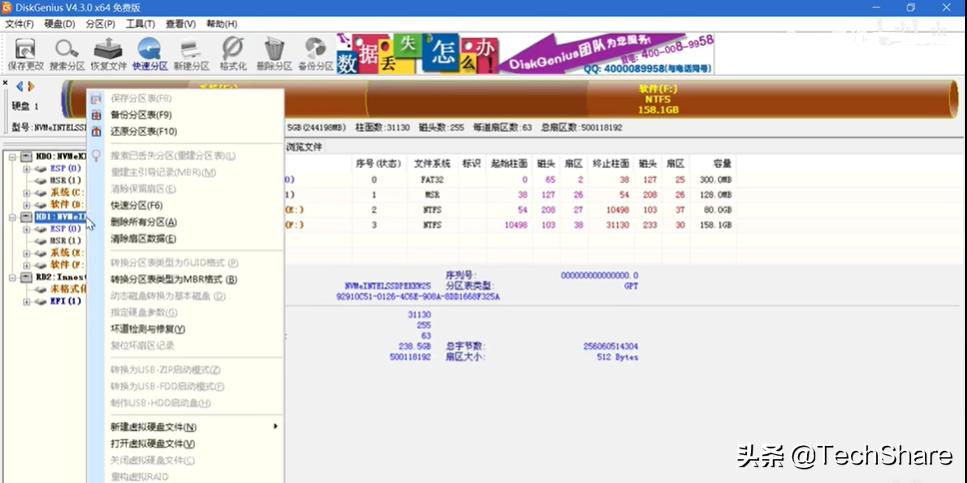The width and height of the screenshot is (967, 483).
Task: Click the FAT32 file system cell
Action: click(431, 180)
